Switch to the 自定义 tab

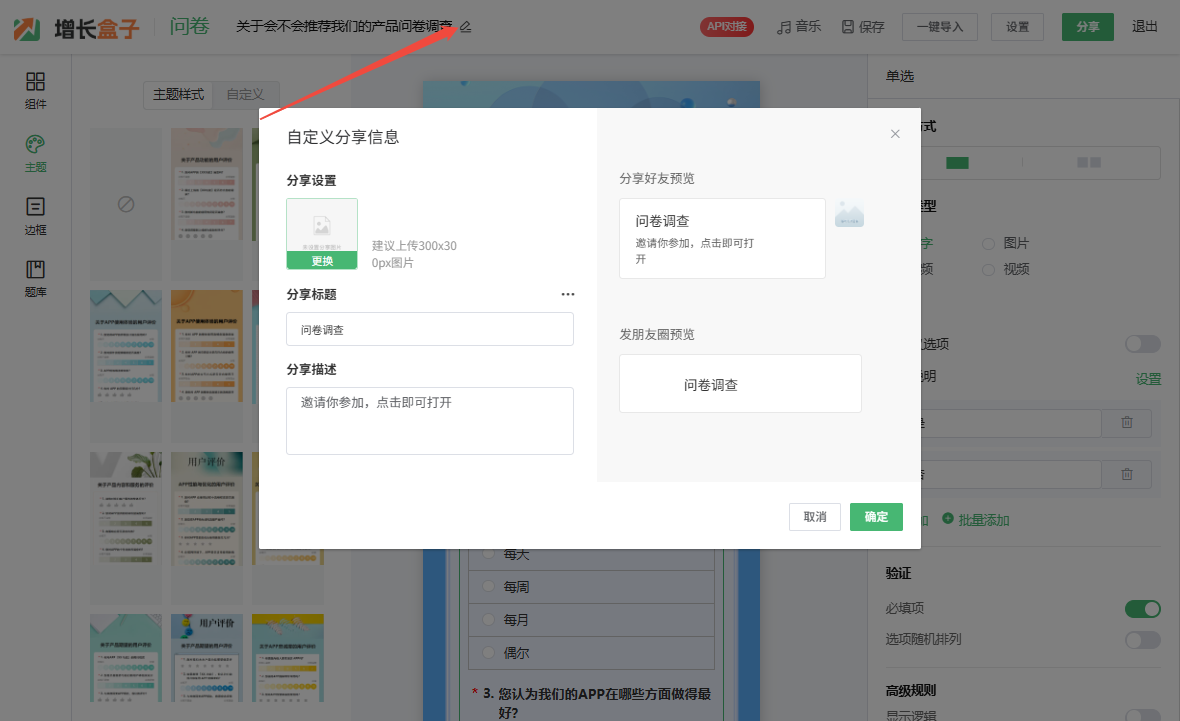(x=245, y=95)
